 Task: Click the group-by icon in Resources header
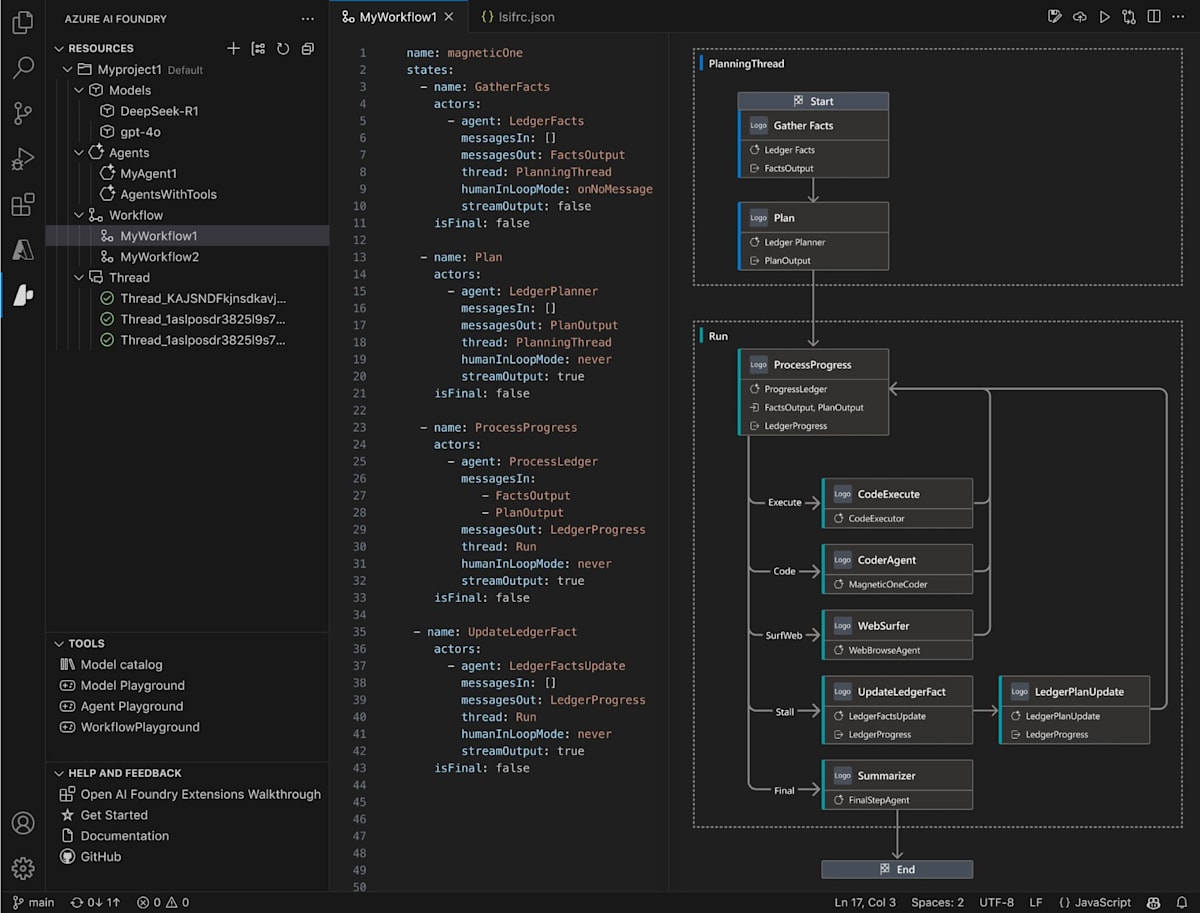click(258, 48)
